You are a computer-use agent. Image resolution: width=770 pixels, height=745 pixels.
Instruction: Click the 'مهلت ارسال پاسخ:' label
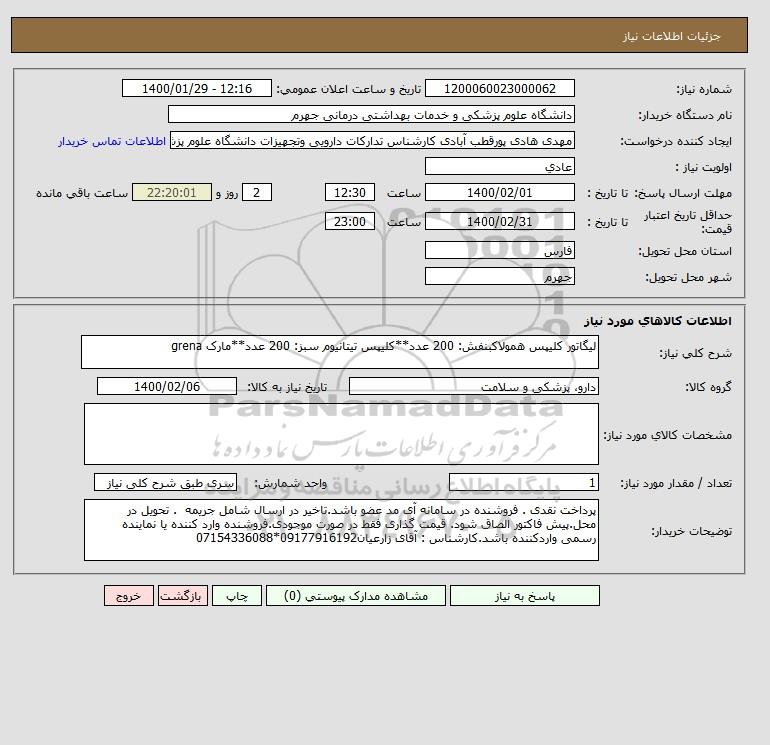pos(683,193)
